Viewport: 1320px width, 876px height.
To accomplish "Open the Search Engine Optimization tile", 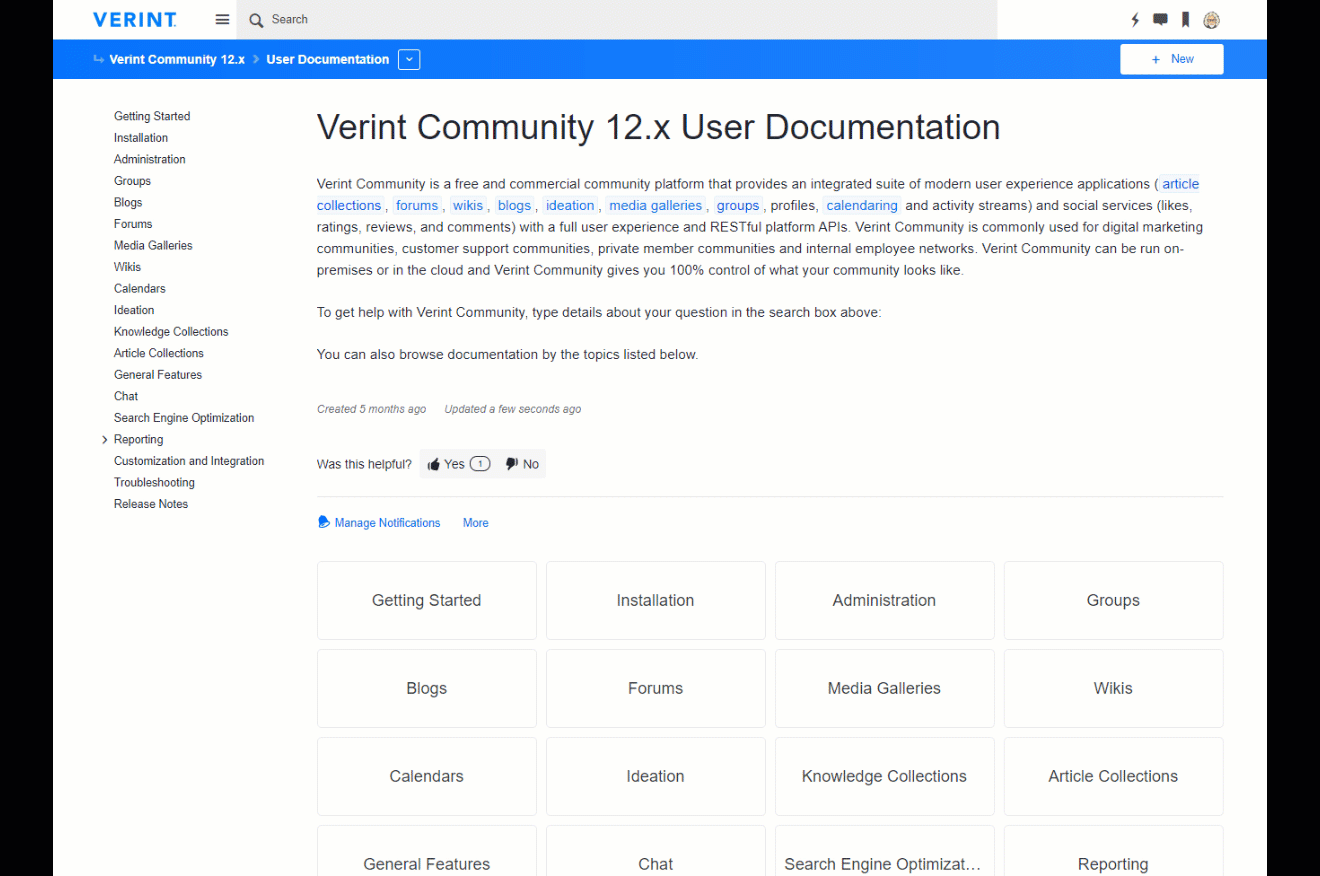I will click(x=885, y=852).
